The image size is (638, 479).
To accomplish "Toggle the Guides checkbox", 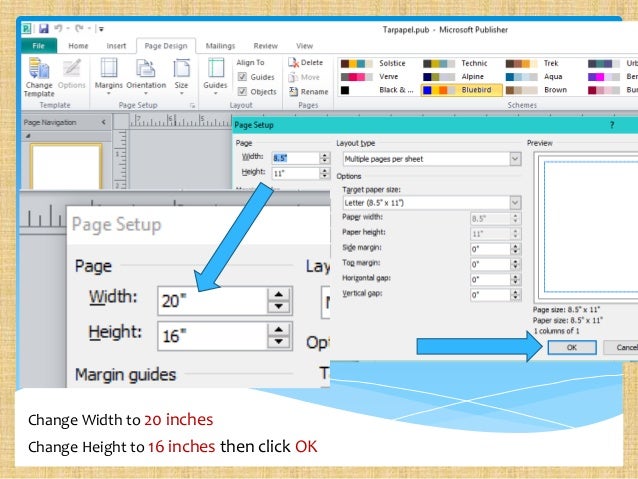I will 242,77.
